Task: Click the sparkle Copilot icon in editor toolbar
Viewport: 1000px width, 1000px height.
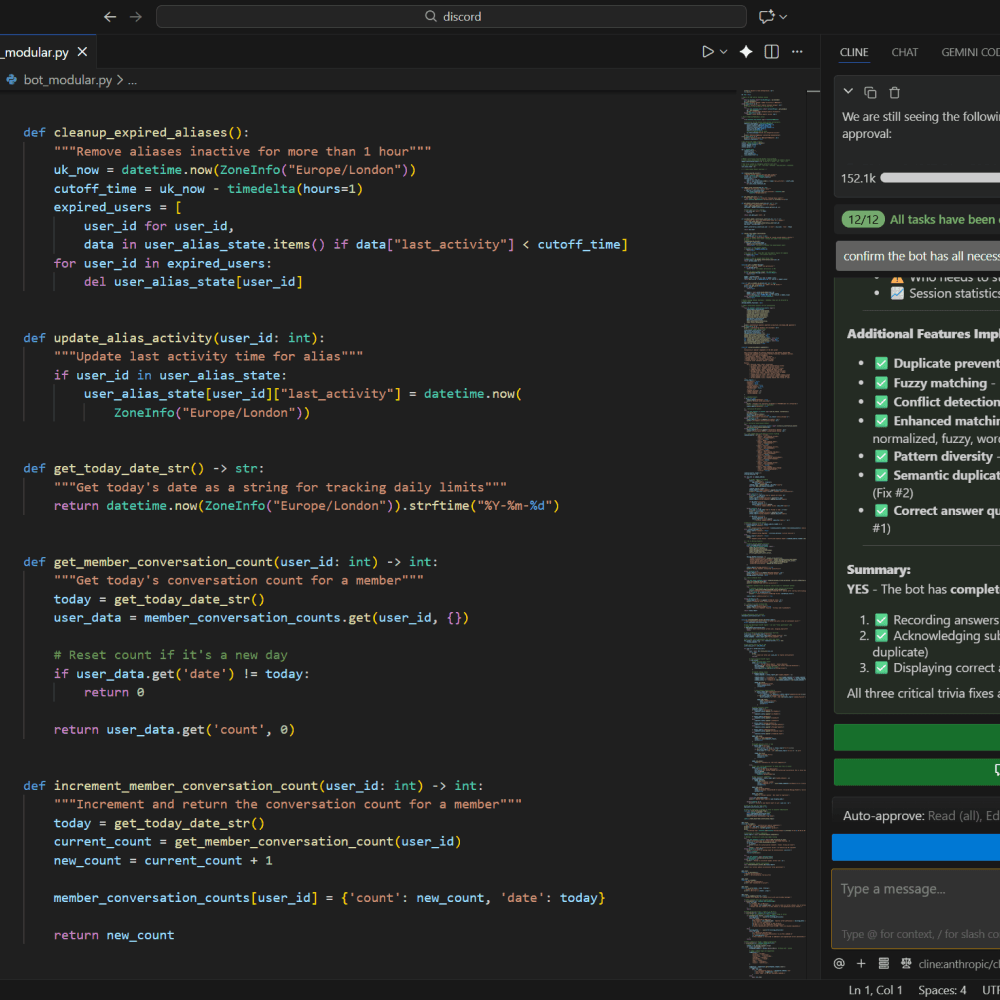Action: click(746, 51)
